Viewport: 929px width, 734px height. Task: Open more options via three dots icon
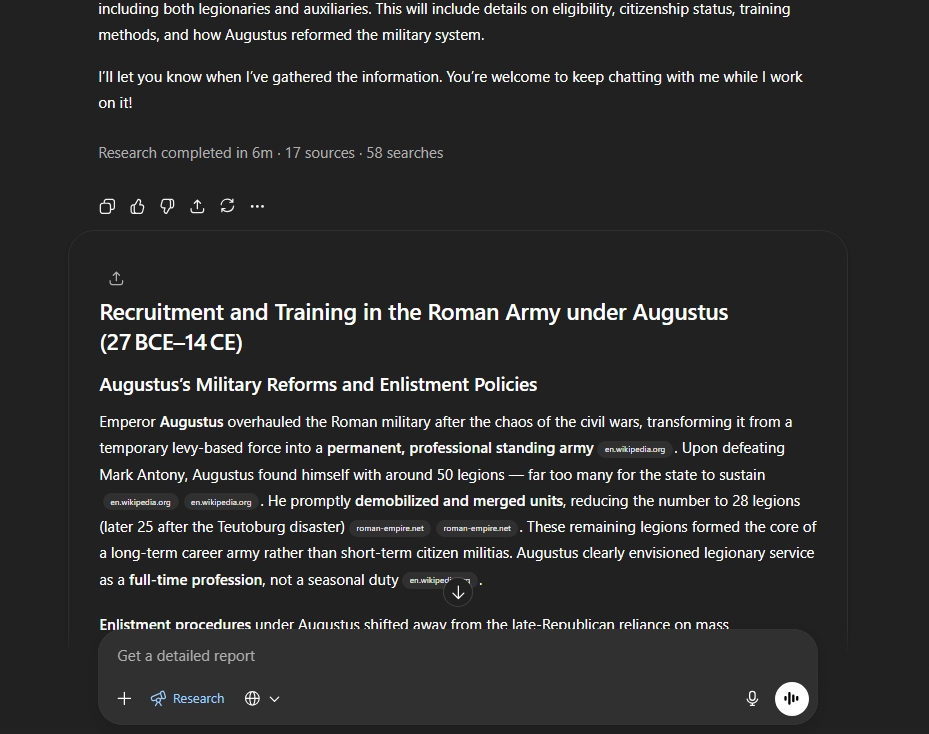[257, 206]
